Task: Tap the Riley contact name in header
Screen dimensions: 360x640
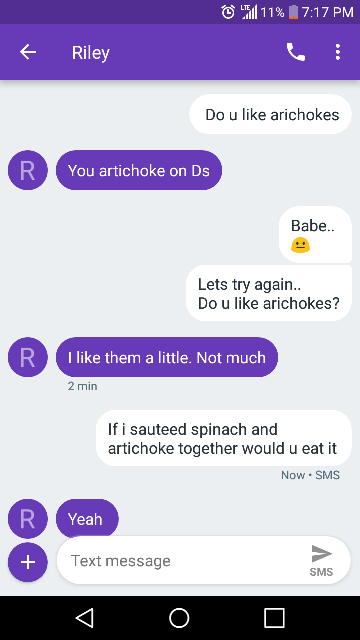Action: pyautogui.click(x=91, y=53)
